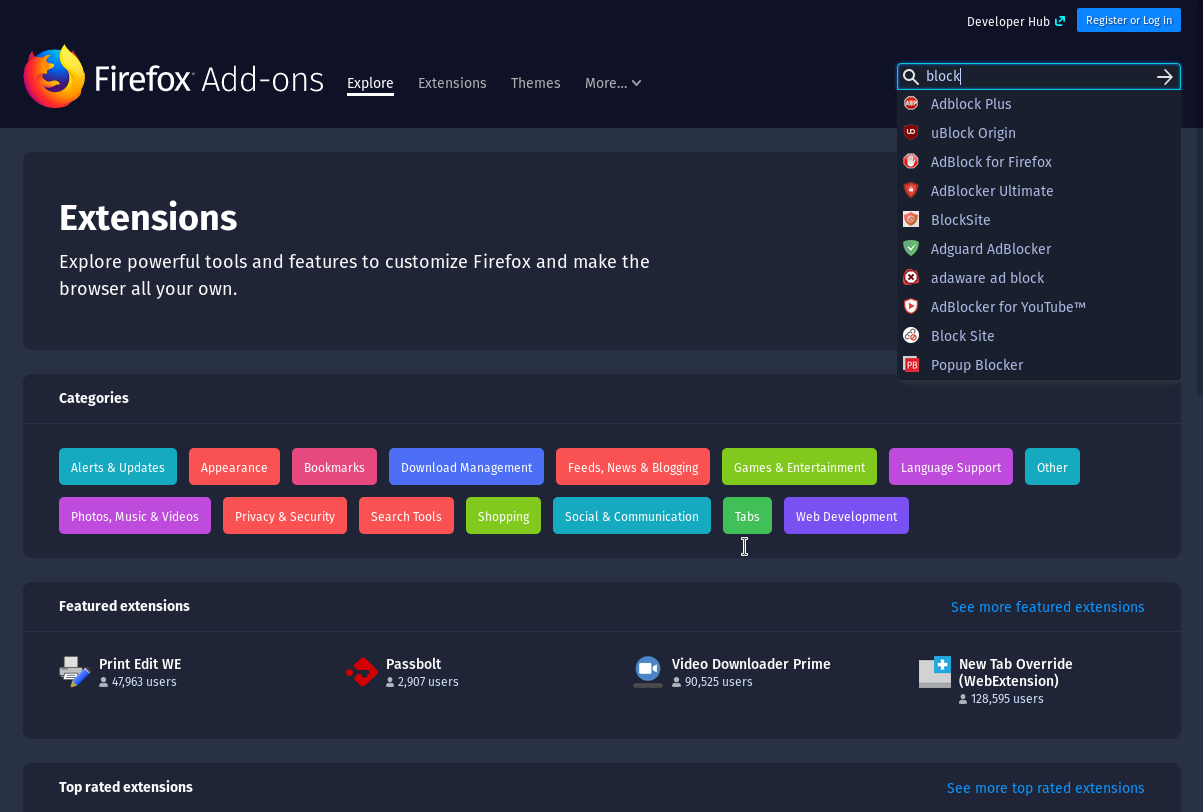Click the Passbolt extension icon

coord(361,672)
